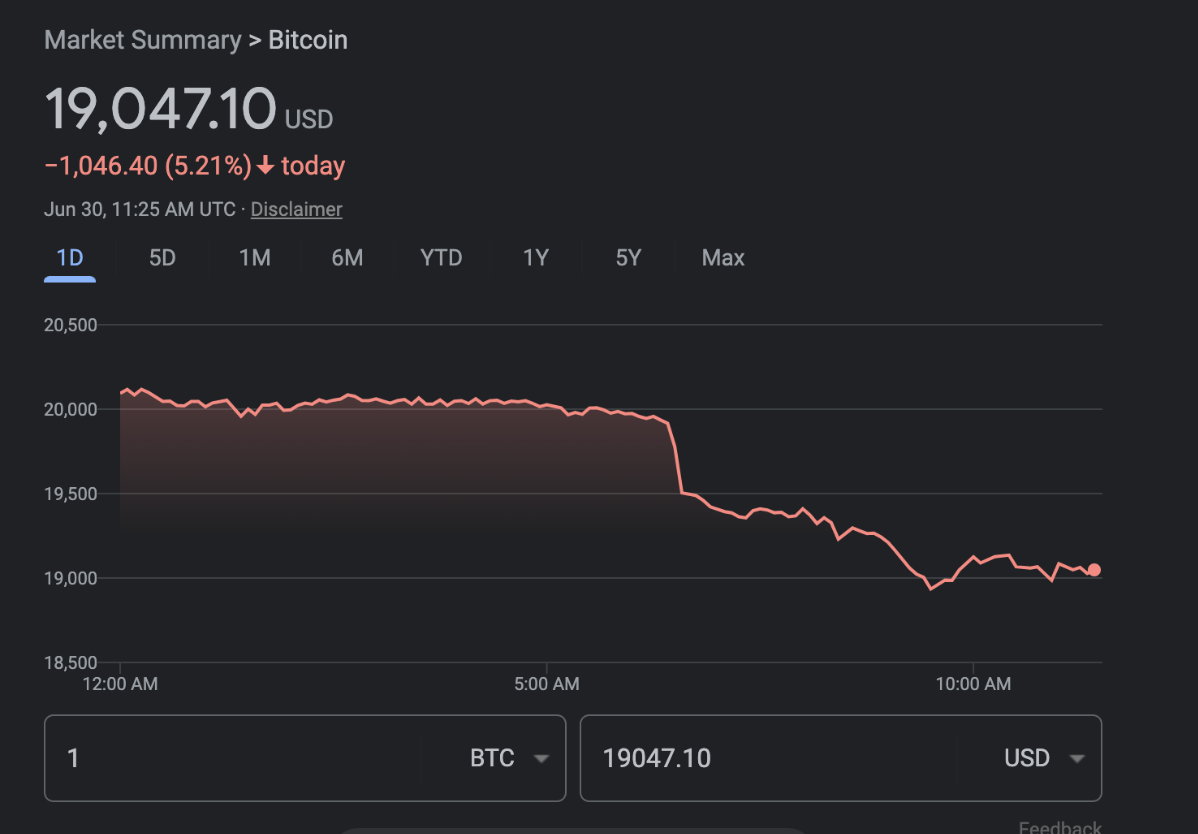The width and height of the screenshot is (1198, 834).
Task: View the 5Y price chart tab
Action: 628,258
